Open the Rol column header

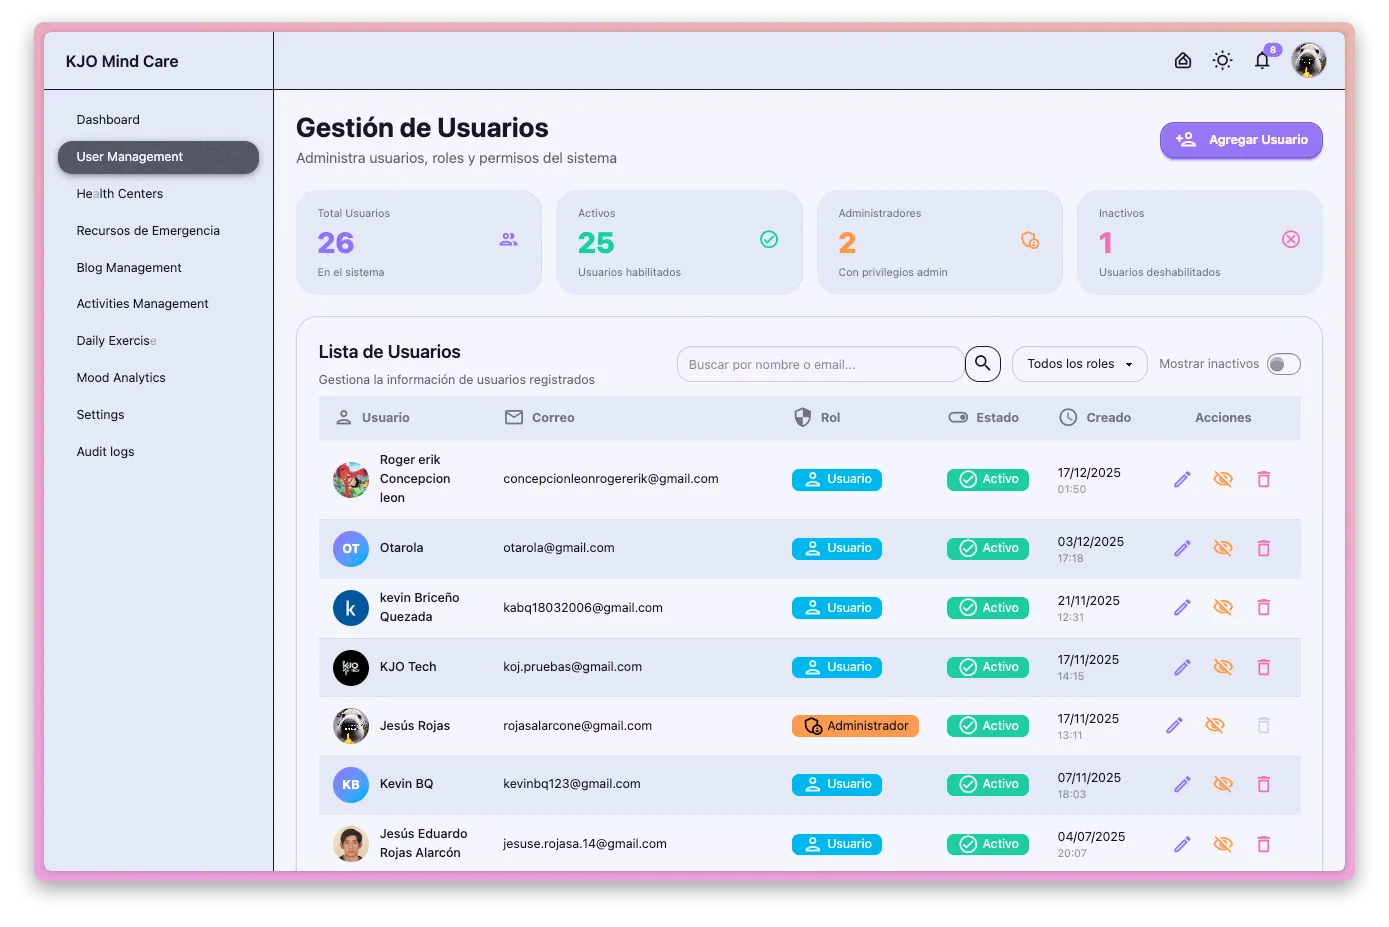pos(828,418)
